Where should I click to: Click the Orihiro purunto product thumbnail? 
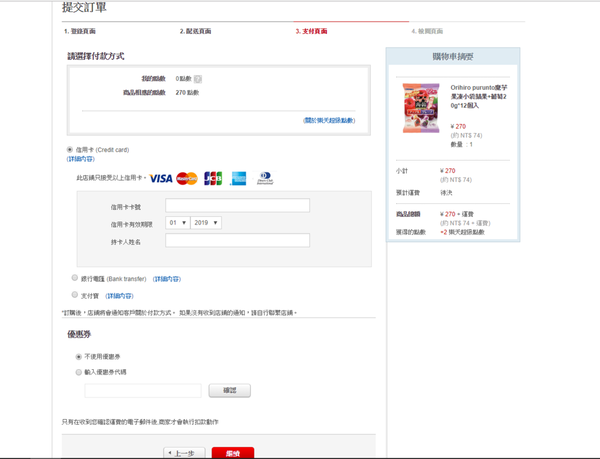coord(420,108)
